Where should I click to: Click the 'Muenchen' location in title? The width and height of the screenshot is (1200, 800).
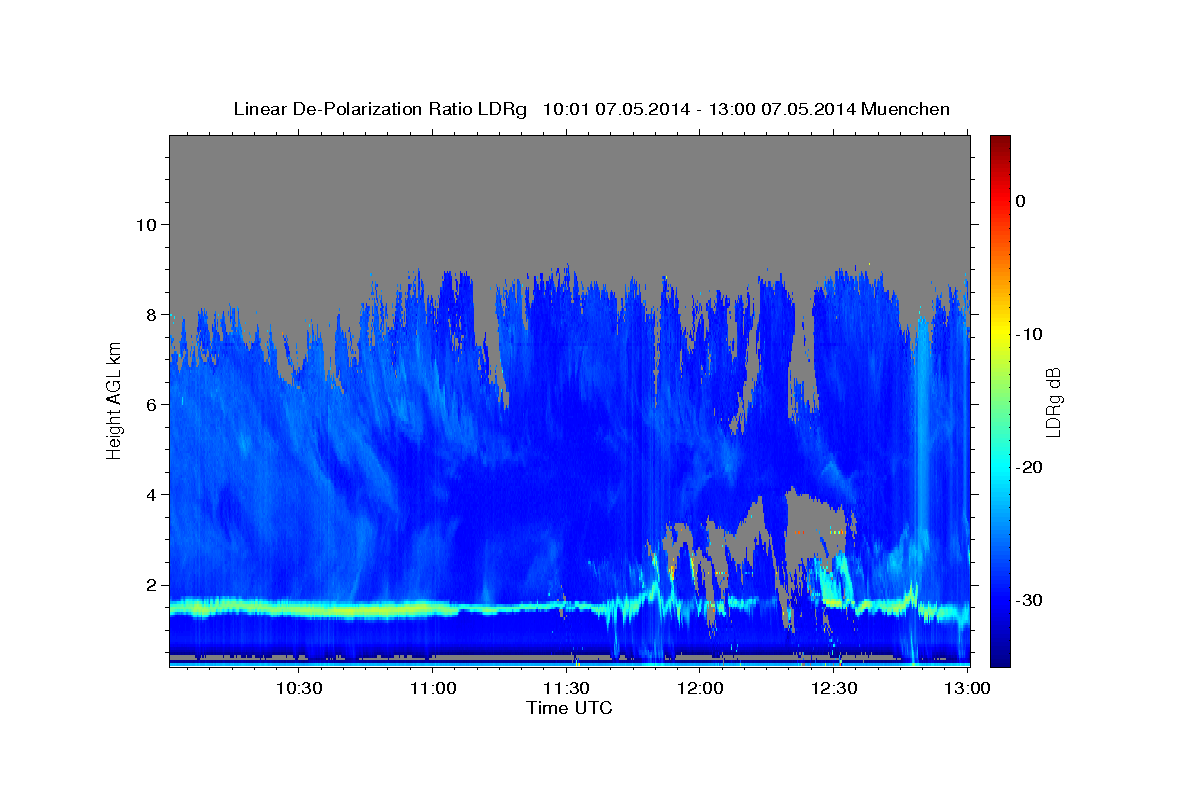coord(908,109)
